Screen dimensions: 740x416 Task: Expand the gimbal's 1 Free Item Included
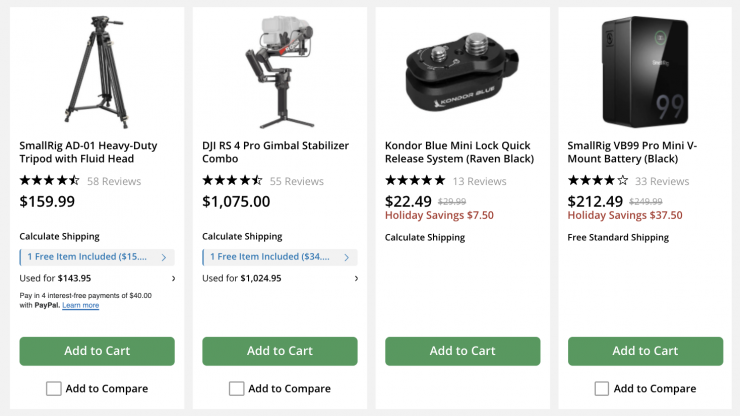coord(279,257)
